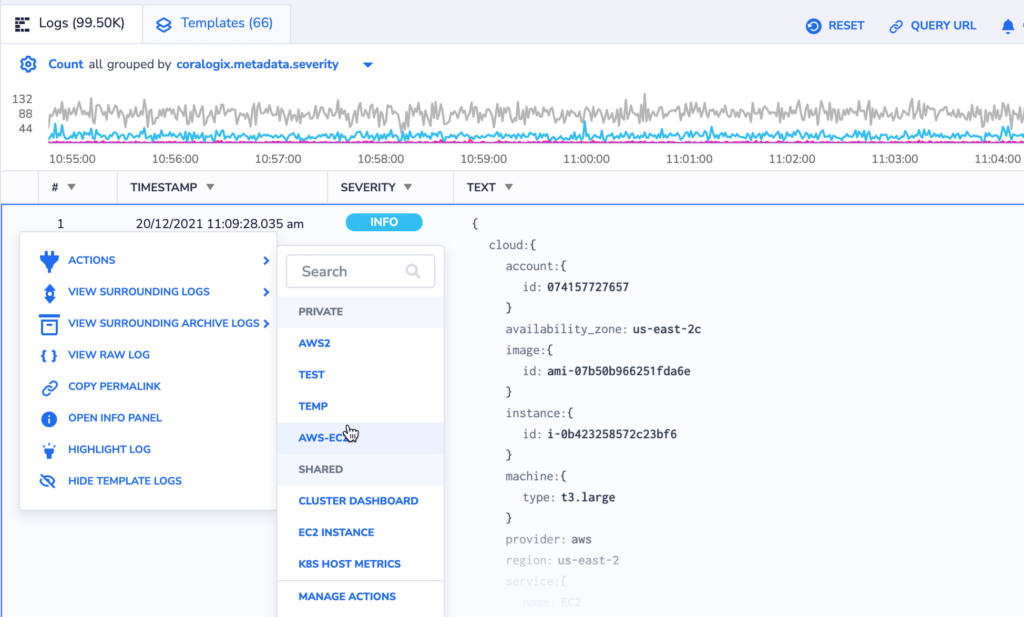The width and height of the screenshot is (1024, 617).
Task: Open the notifications bell icon
Action: pyautogui.click(x=1008, y=26)
